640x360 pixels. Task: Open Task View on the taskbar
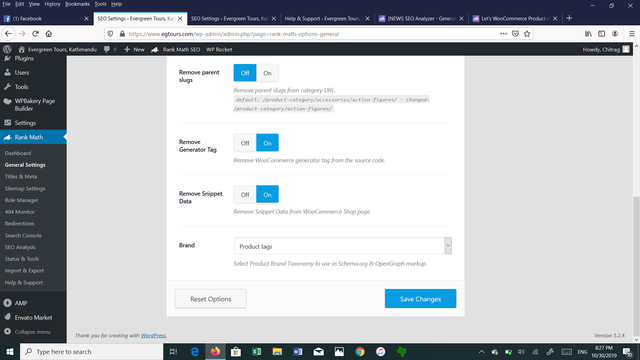click(173, 351)
